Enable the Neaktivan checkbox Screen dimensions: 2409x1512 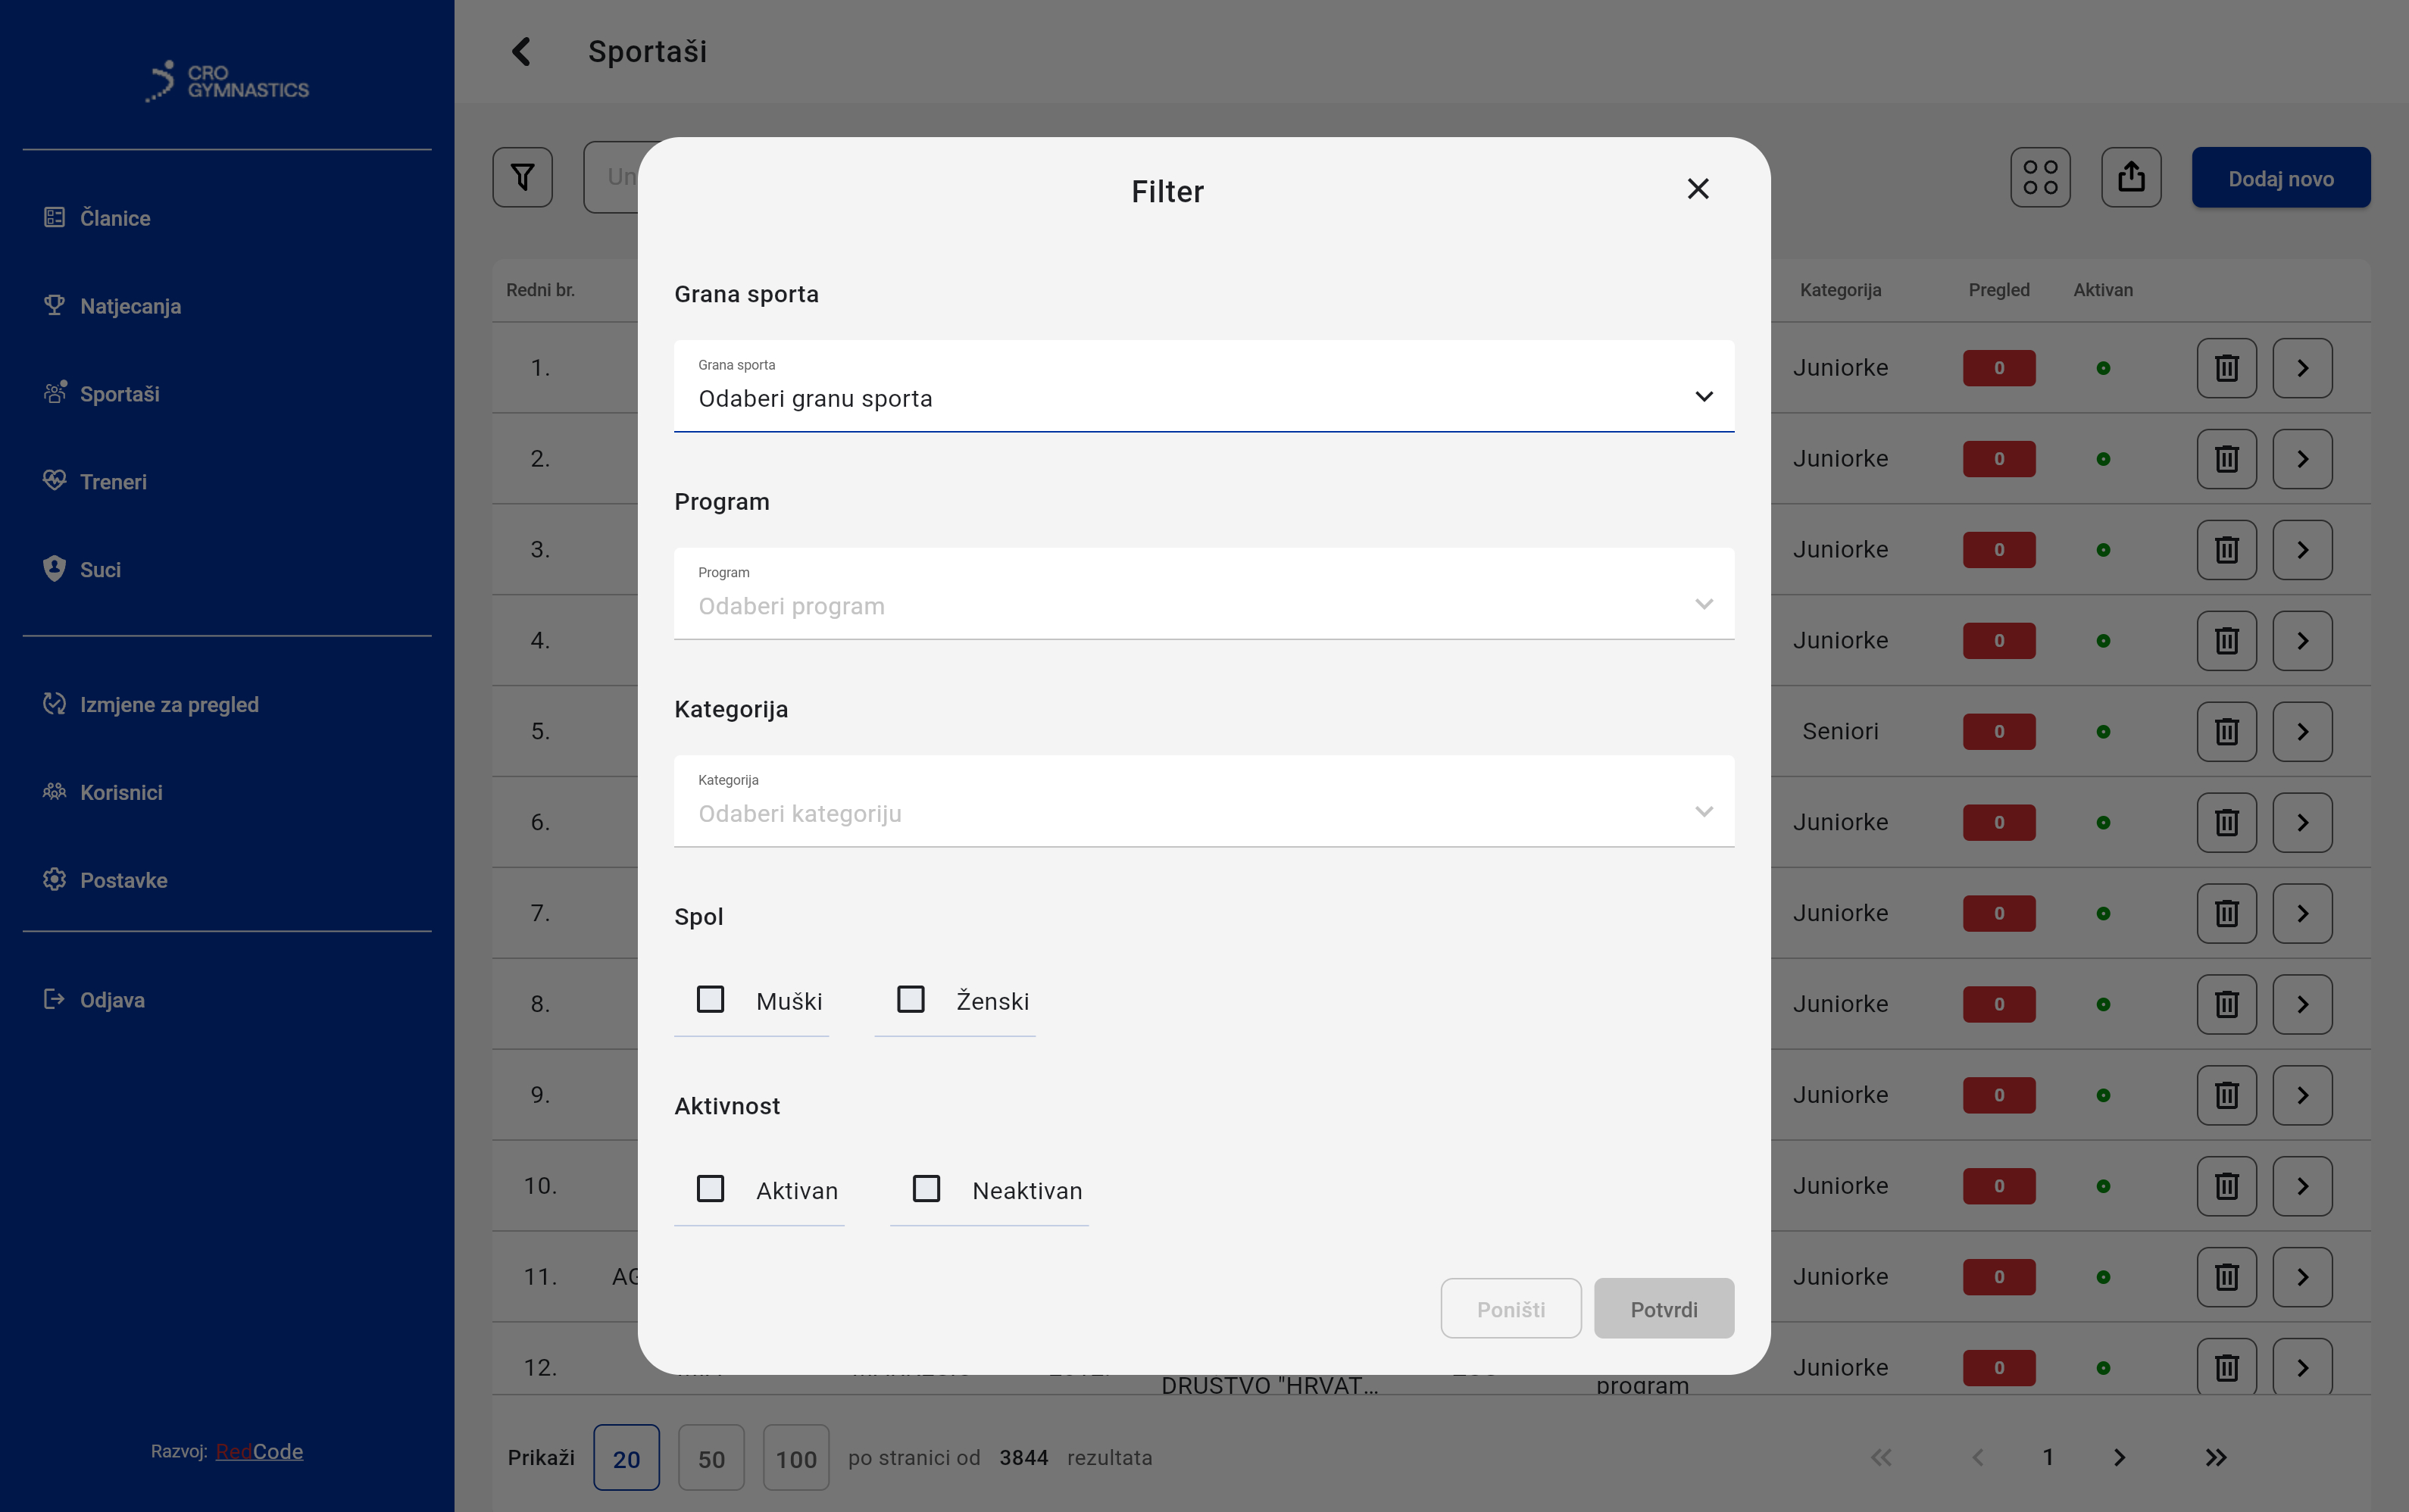926,1189
